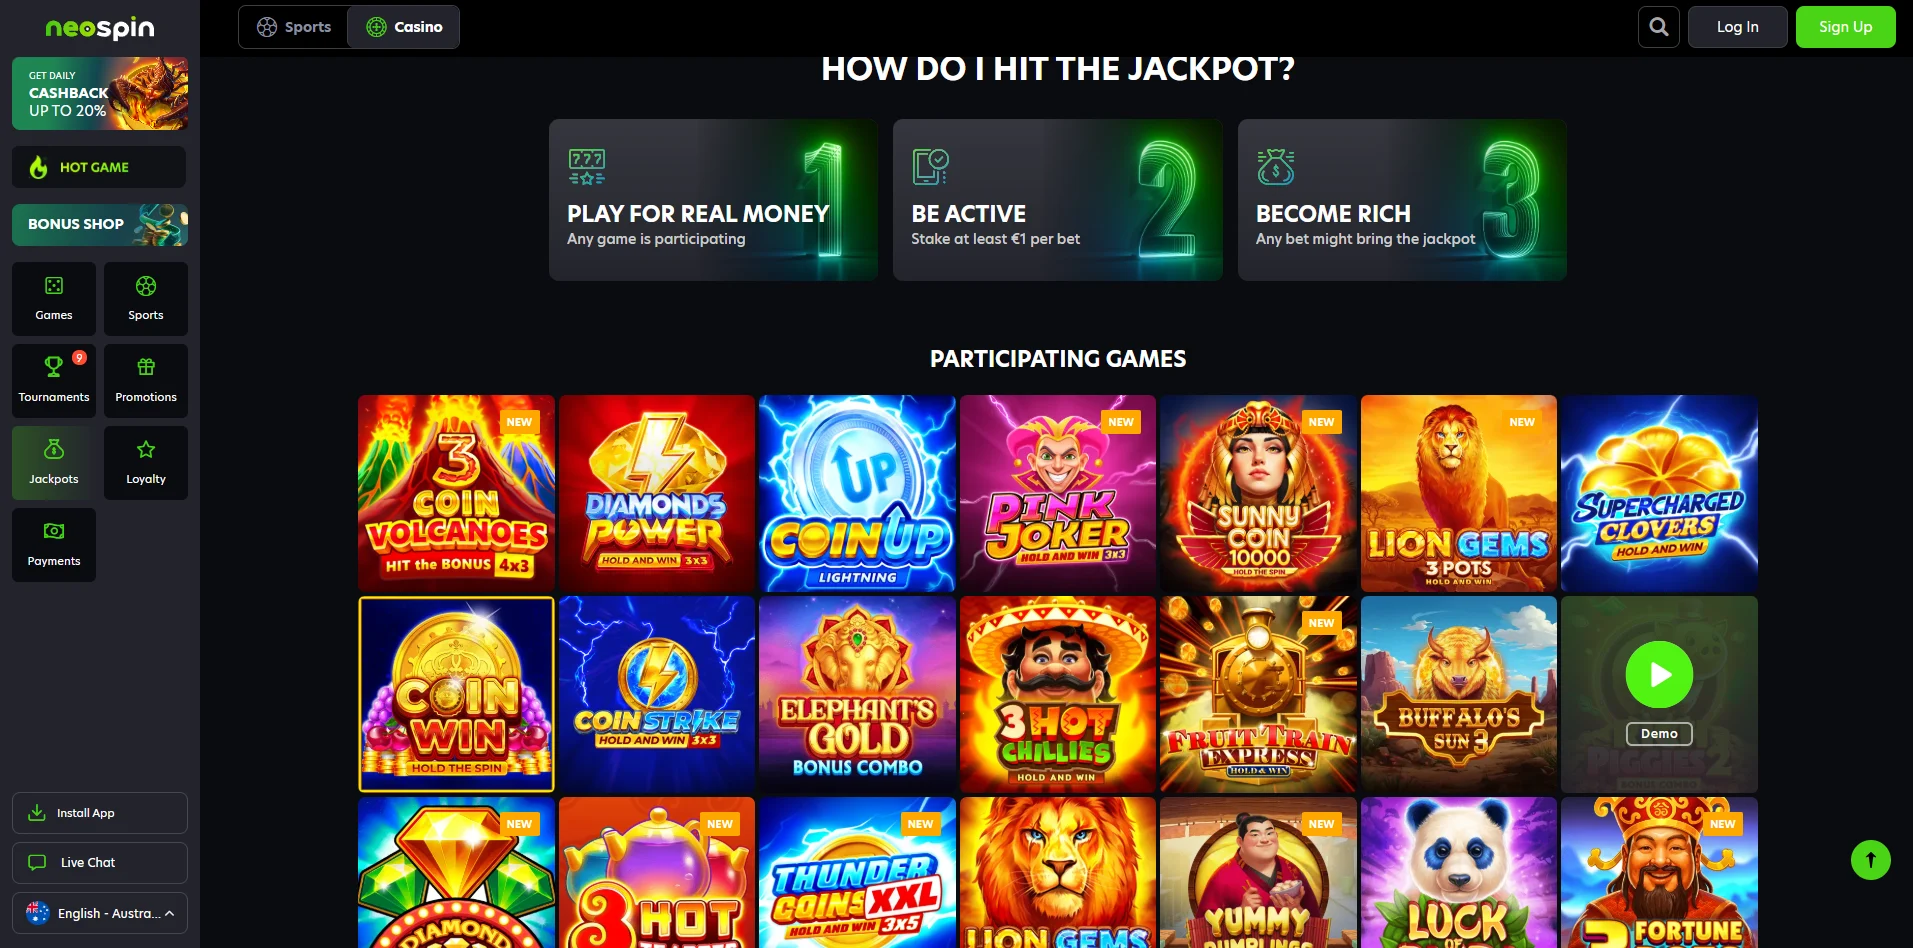
Task: Open the search magnifier icon
Action: point(1658,27)
